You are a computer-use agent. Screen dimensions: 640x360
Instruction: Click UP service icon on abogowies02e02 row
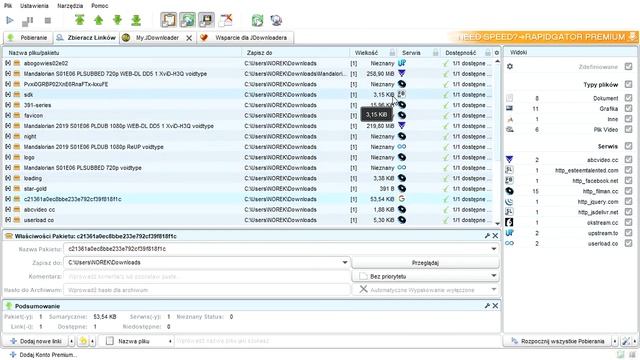[402, 63]
